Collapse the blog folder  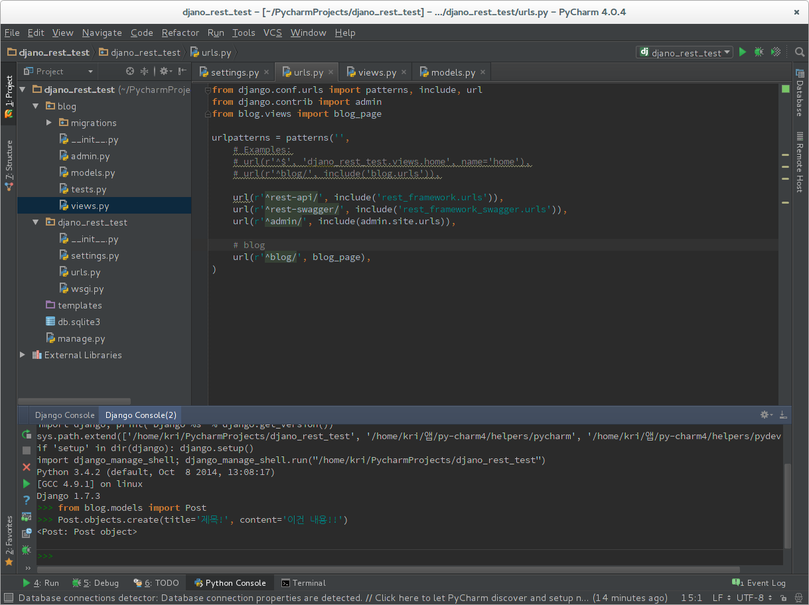point(35,106)
